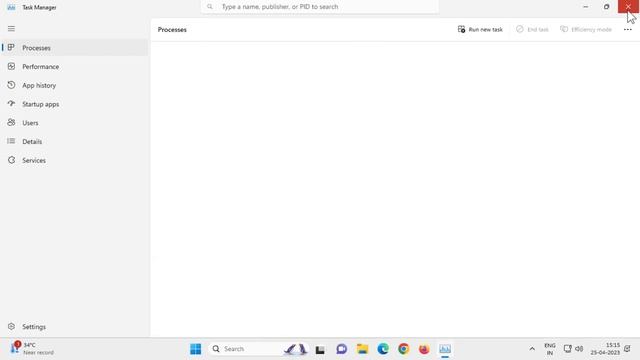The image size is (640, 360).
Task: Click the End task button
Action: 532,29
